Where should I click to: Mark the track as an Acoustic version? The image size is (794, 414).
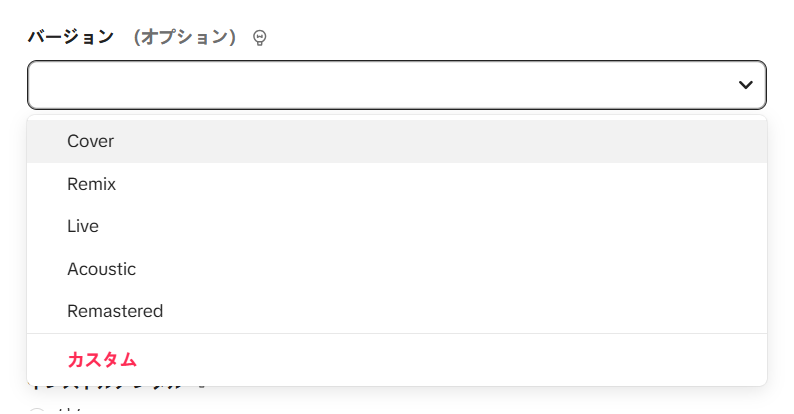click(101, 269)
